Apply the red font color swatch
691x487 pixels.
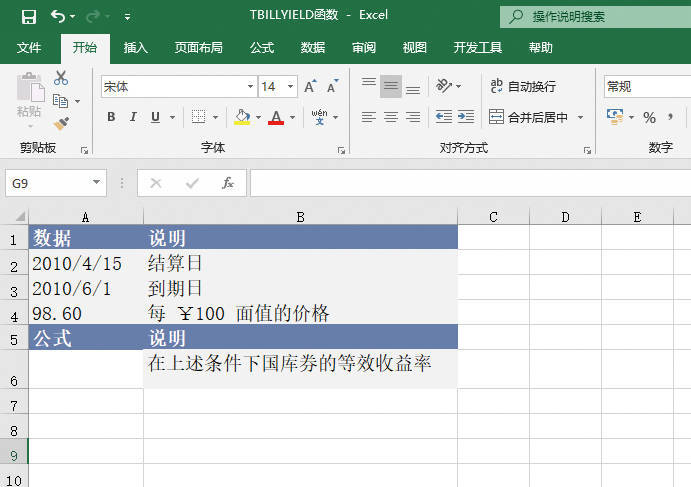(x=275, y=117)
